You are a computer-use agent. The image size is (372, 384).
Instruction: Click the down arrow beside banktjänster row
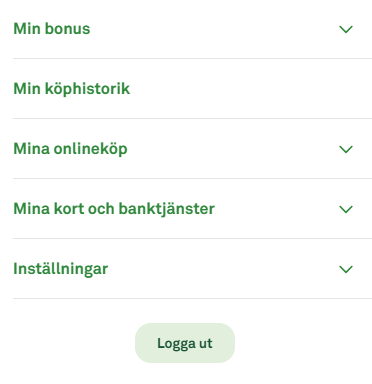[346, 209]
